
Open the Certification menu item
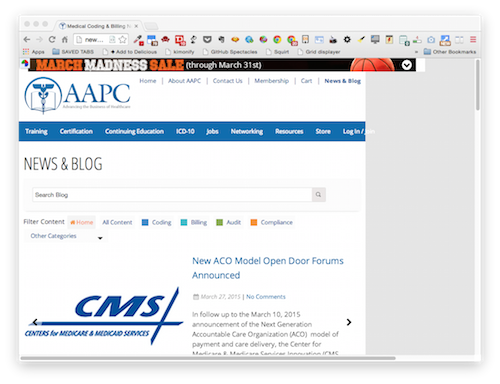[76, 131]
